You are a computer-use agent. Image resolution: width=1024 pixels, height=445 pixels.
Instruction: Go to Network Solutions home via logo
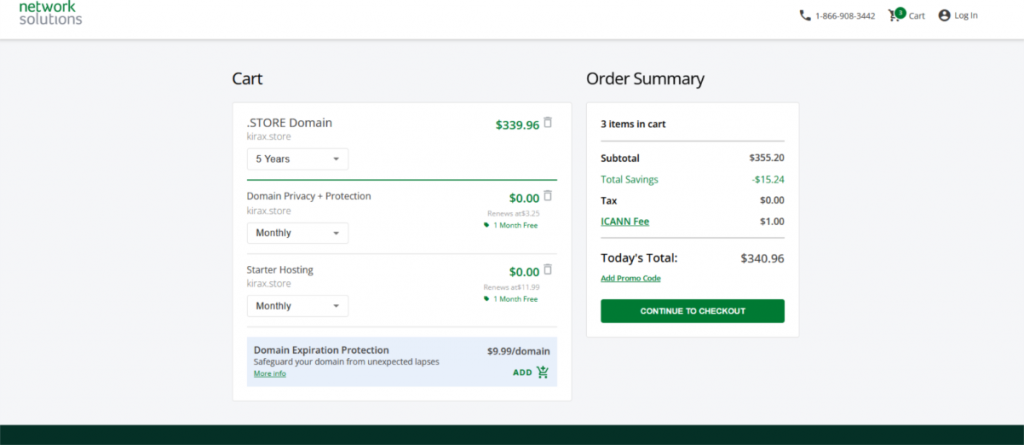pyautogui.click(x=50, y=12)
